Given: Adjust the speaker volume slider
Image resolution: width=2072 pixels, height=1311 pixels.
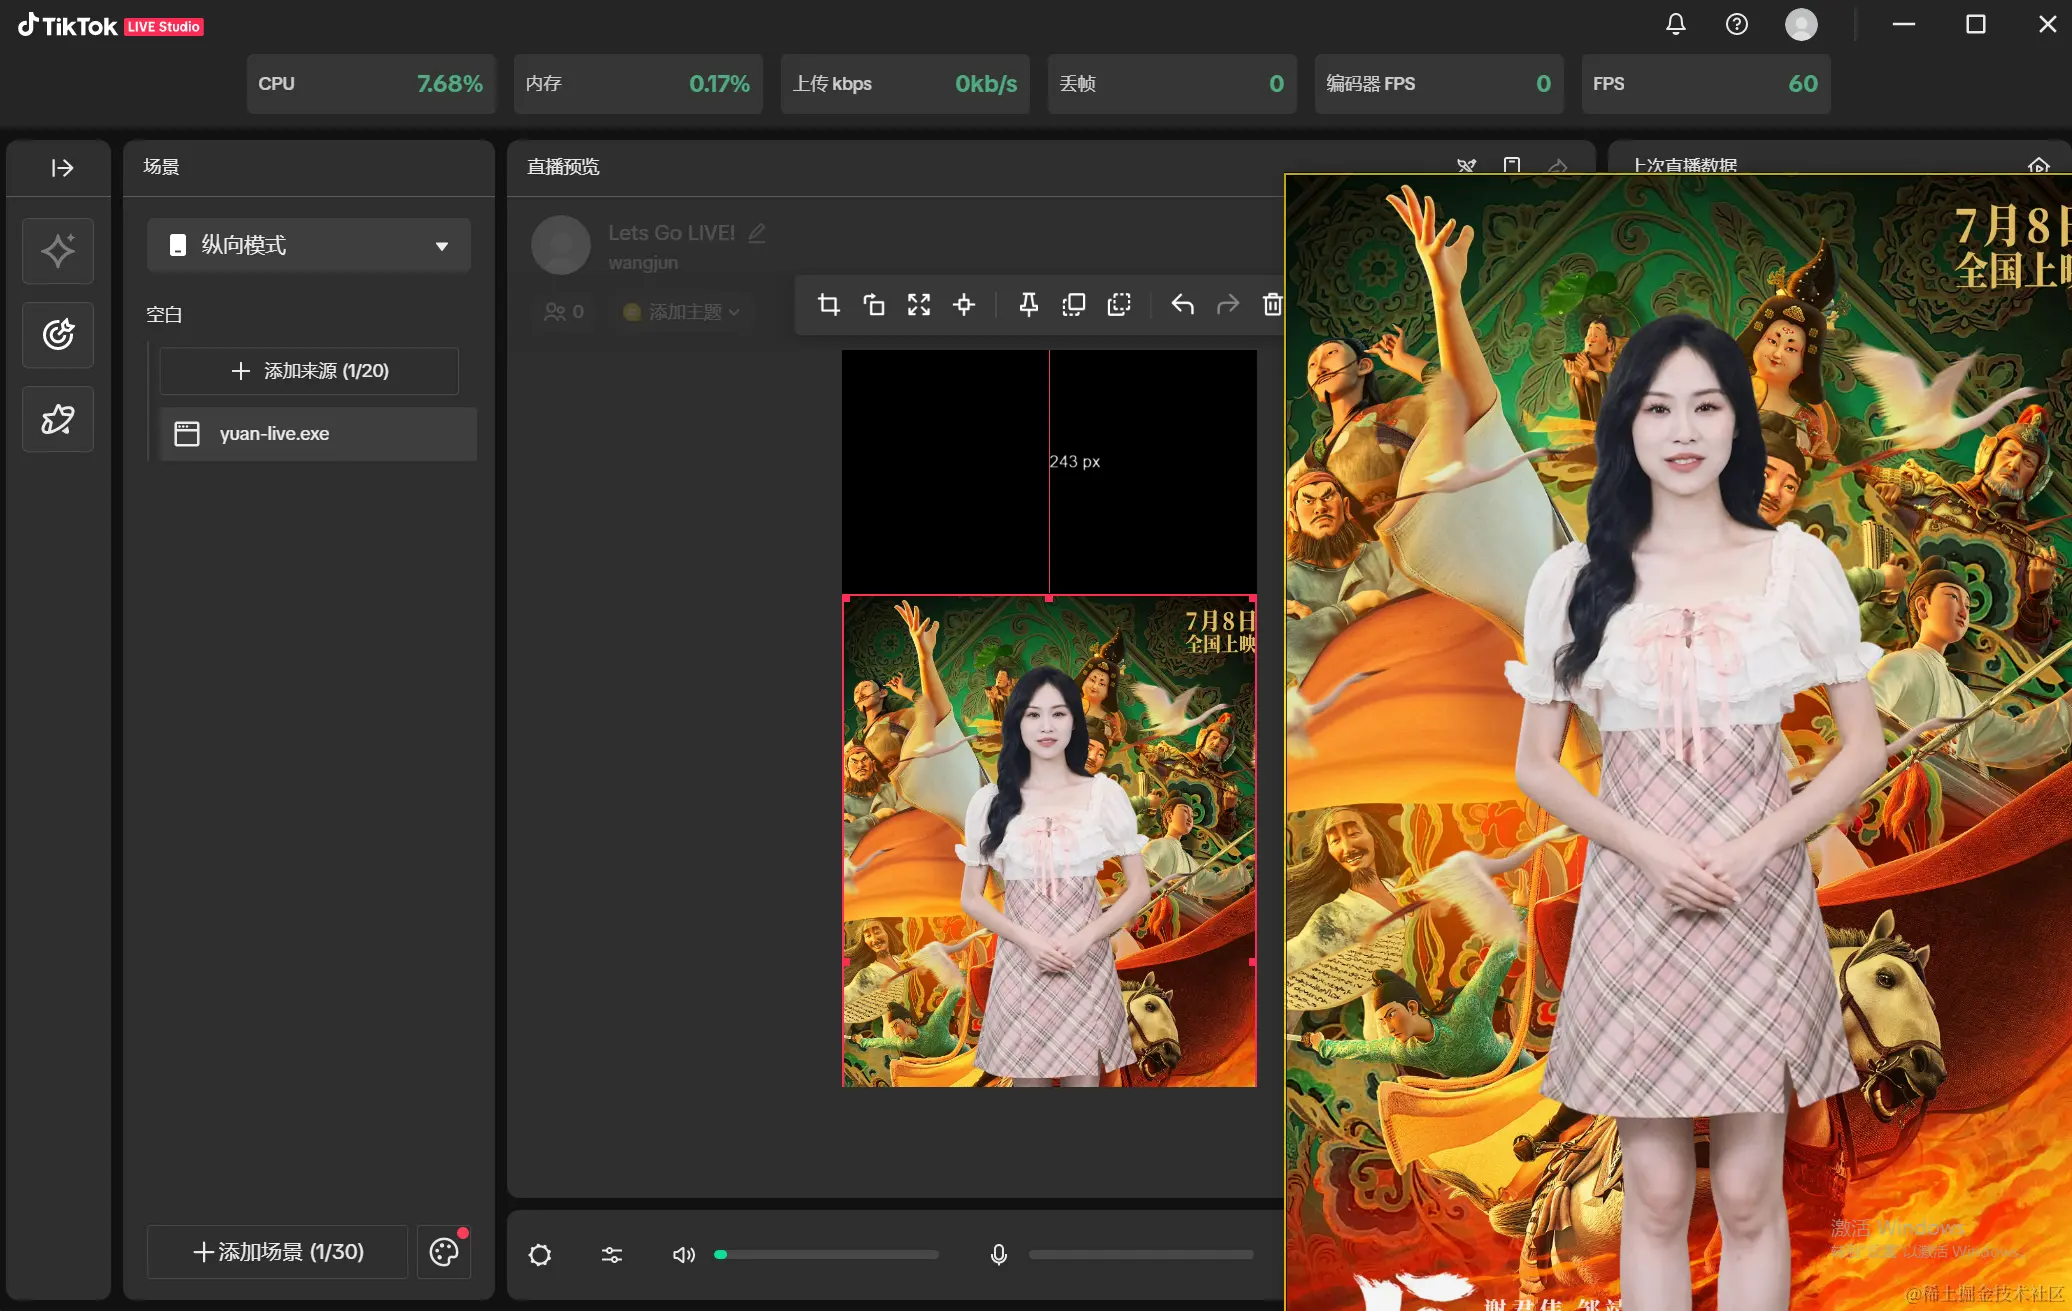Looking at the screenshot, I should click(x=826, y=1254).
